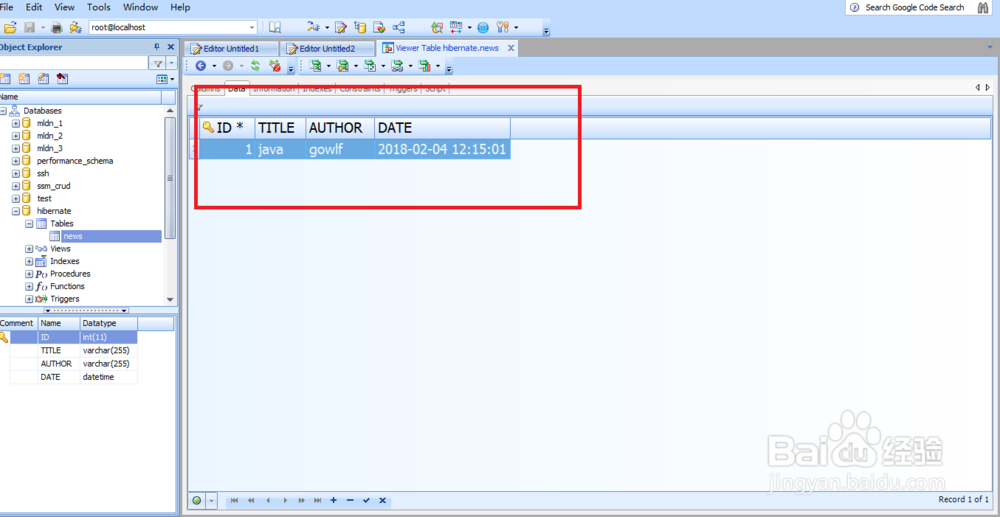Go to next record arrow
The height and width of the screenshot is (517, 1000).
coord(284,500)
